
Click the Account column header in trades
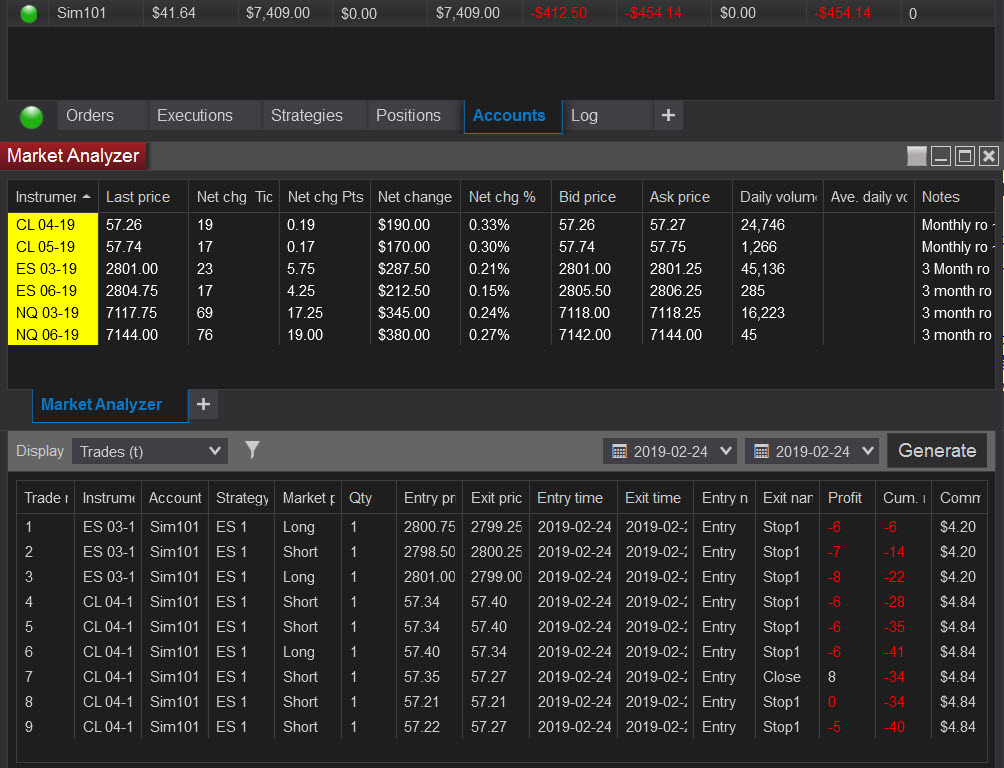(175, 498)
